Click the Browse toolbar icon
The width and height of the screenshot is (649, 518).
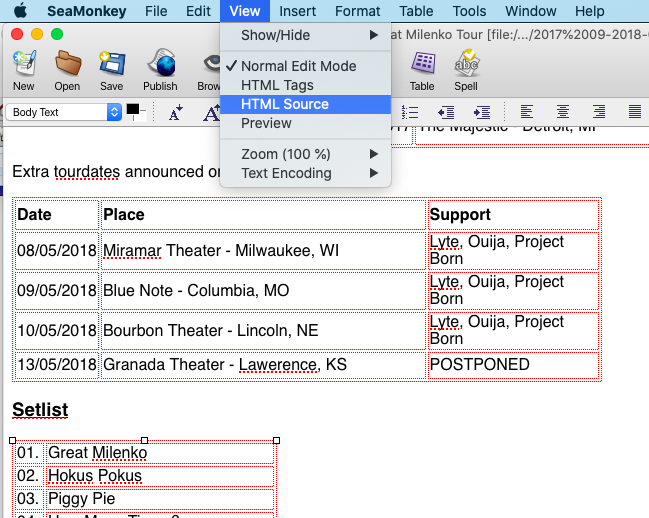[211, 64]
